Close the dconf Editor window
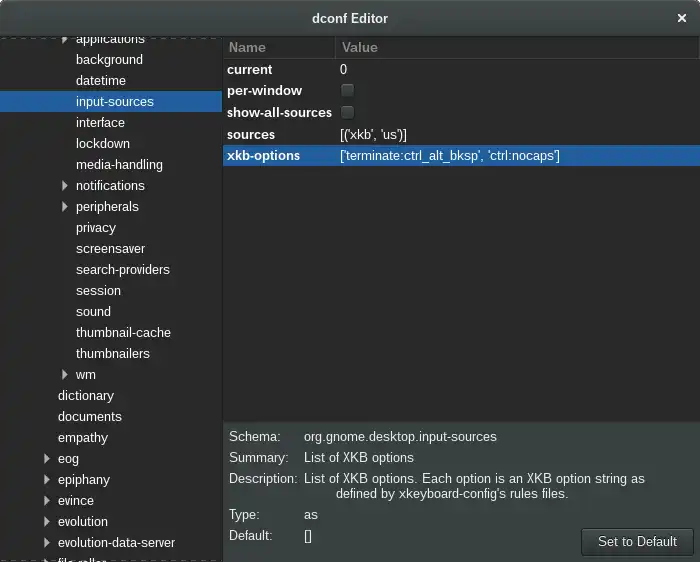 pos(682,18)
